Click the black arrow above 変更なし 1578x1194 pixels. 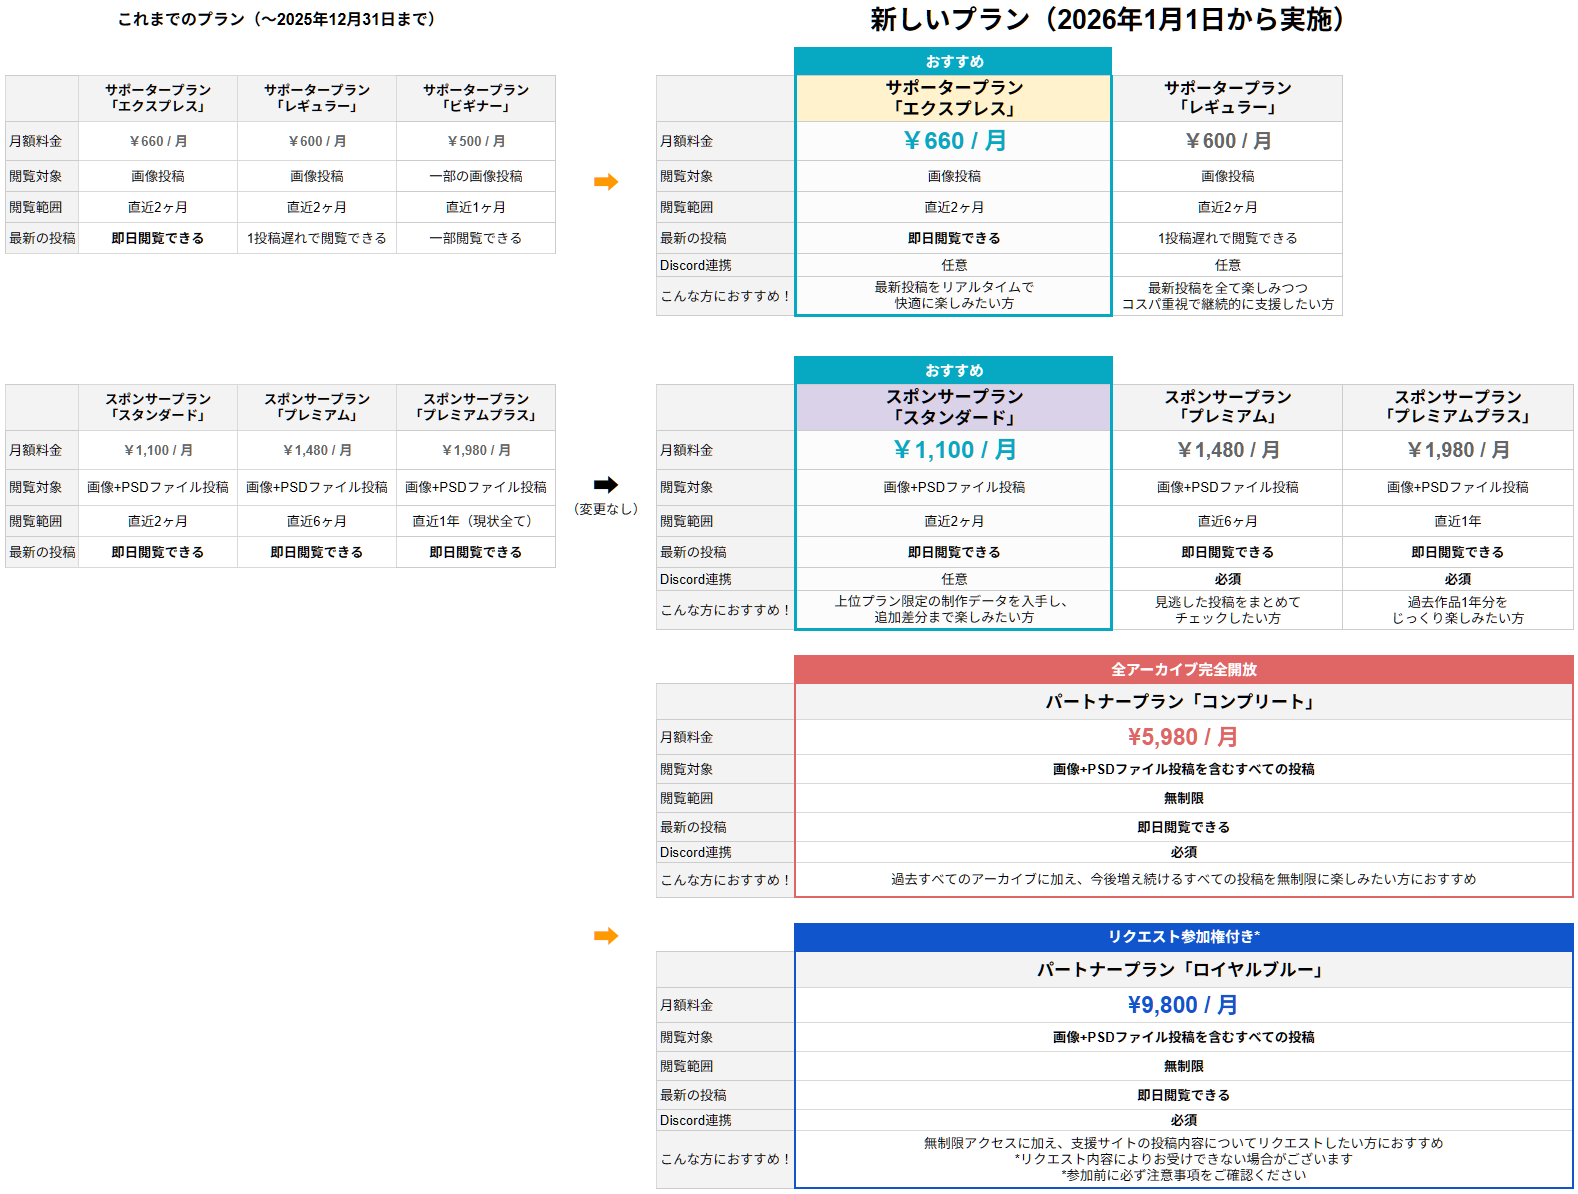click(606, 485)
